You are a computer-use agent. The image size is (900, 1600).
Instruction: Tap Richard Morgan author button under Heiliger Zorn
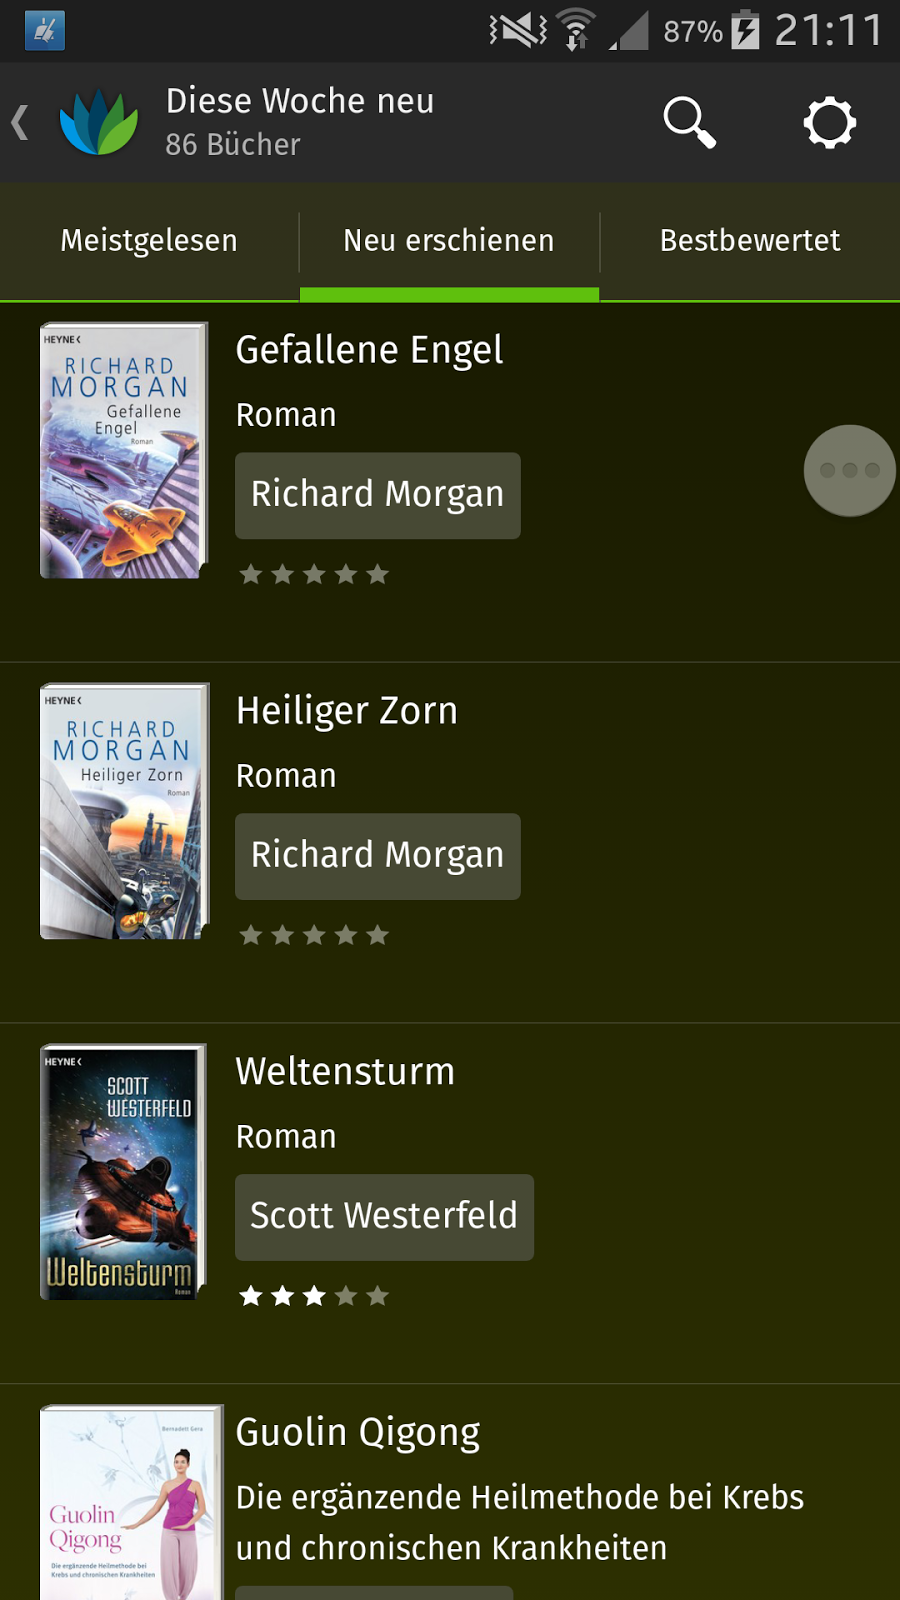[378, 856]
